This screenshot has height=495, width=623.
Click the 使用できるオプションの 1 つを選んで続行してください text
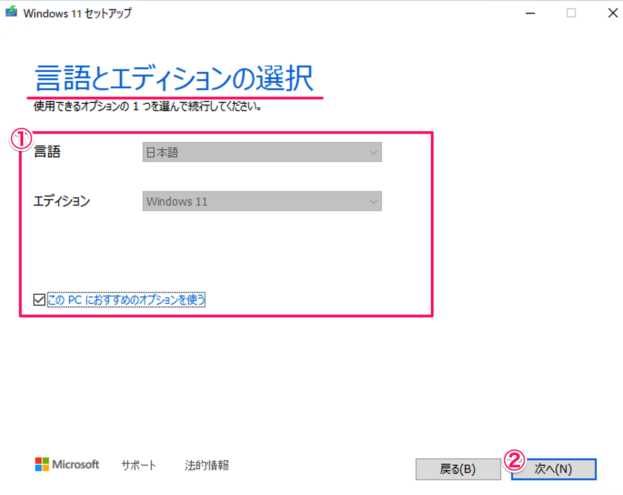tap(147, 106)
